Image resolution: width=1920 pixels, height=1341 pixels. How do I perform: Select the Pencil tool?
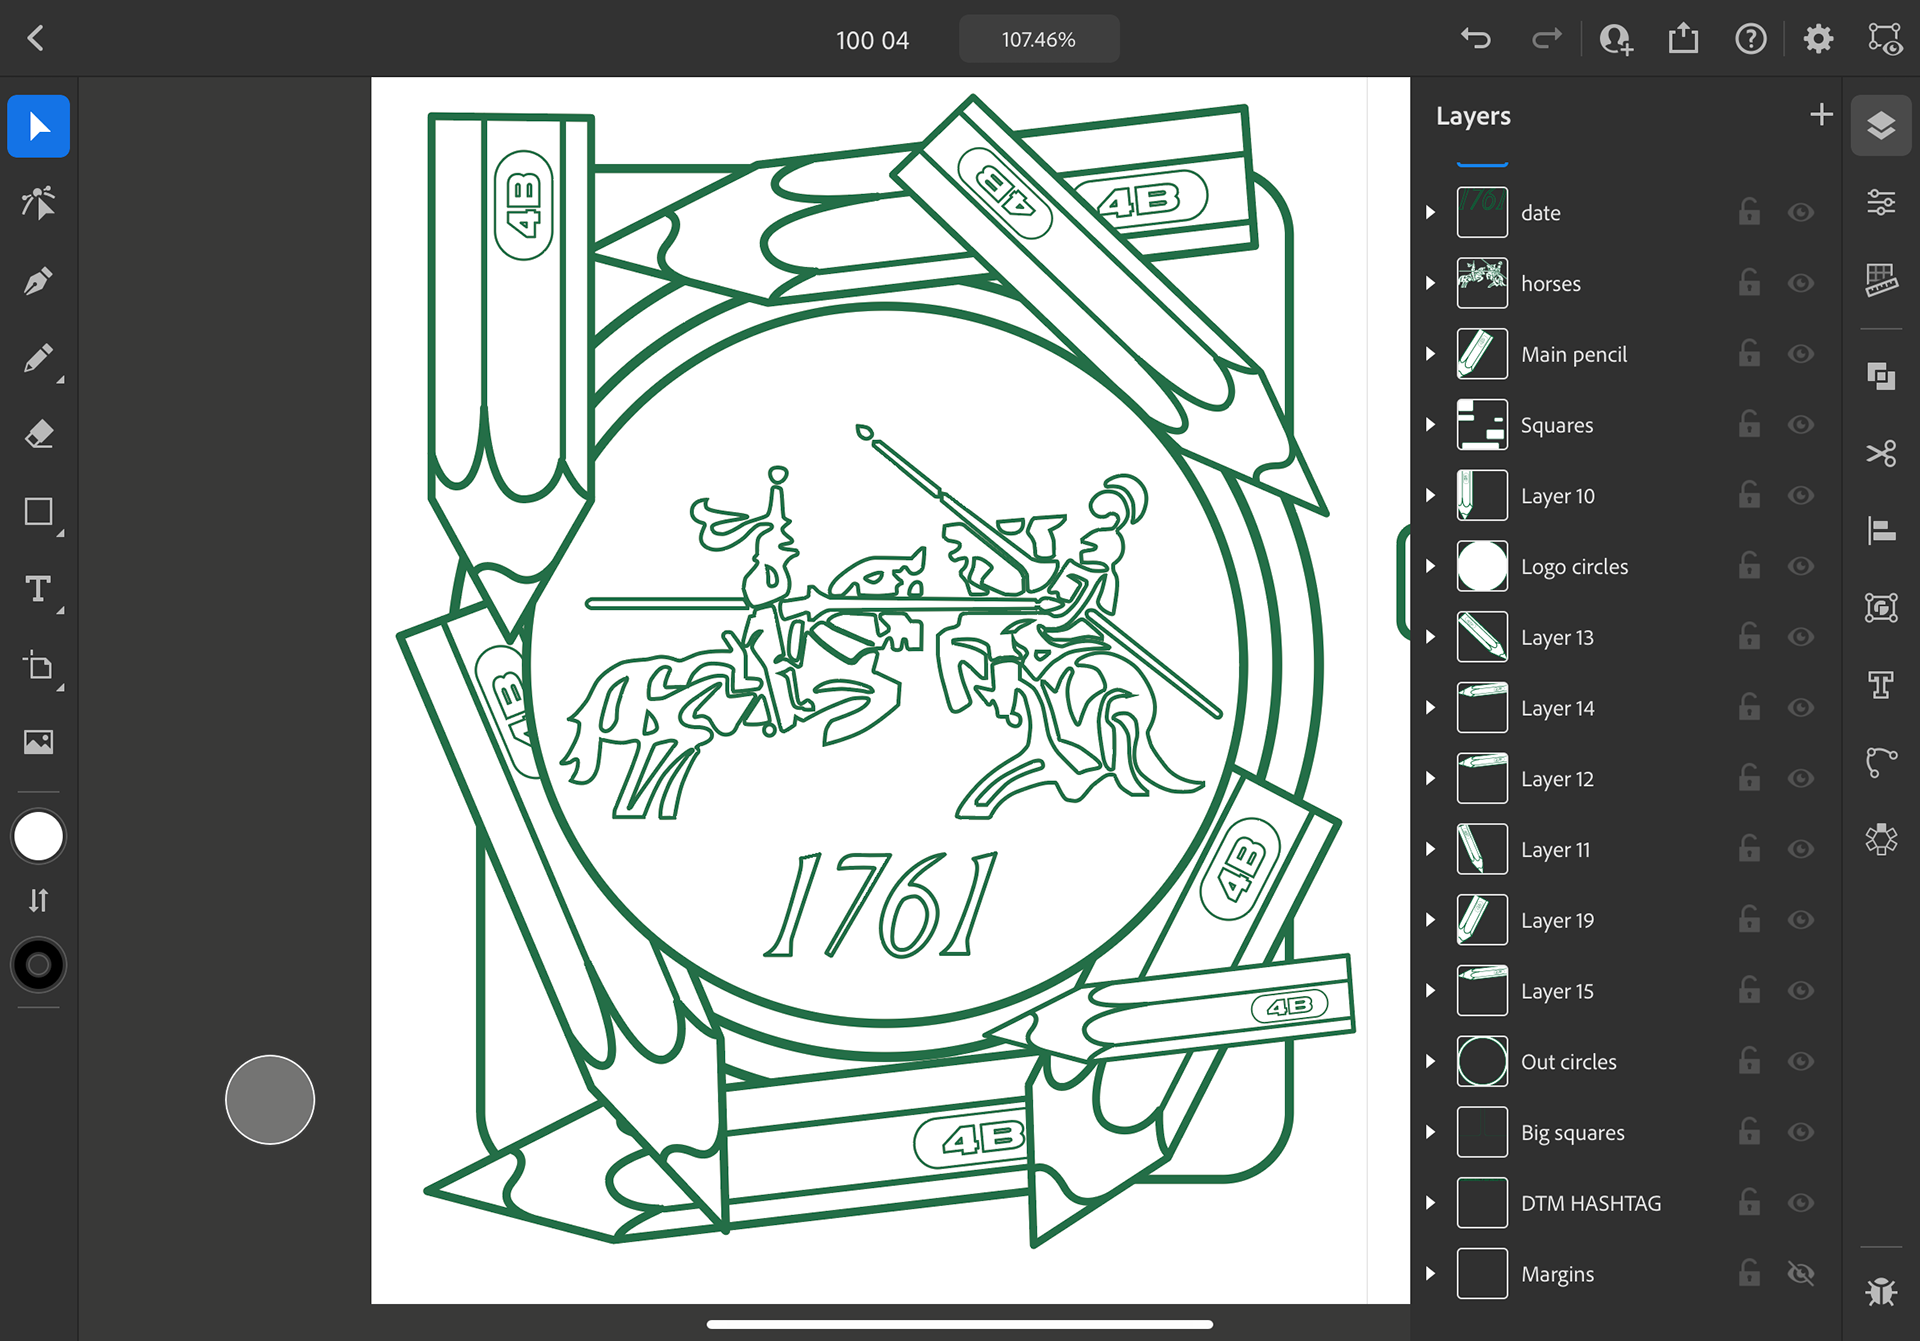click(38, 358)
